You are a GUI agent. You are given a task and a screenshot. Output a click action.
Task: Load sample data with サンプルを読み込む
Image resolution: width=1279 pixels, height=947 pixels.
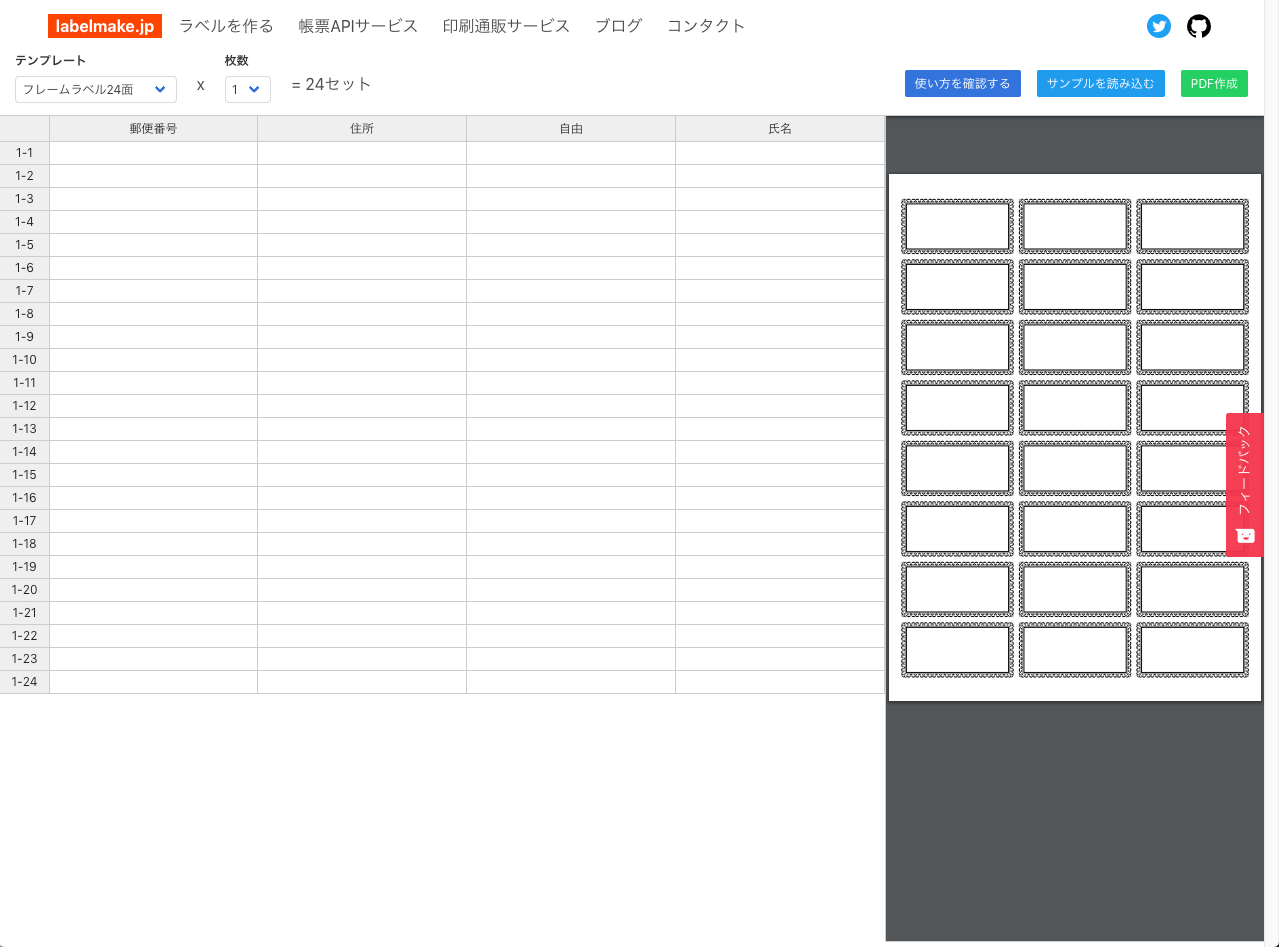[1100, 83]
